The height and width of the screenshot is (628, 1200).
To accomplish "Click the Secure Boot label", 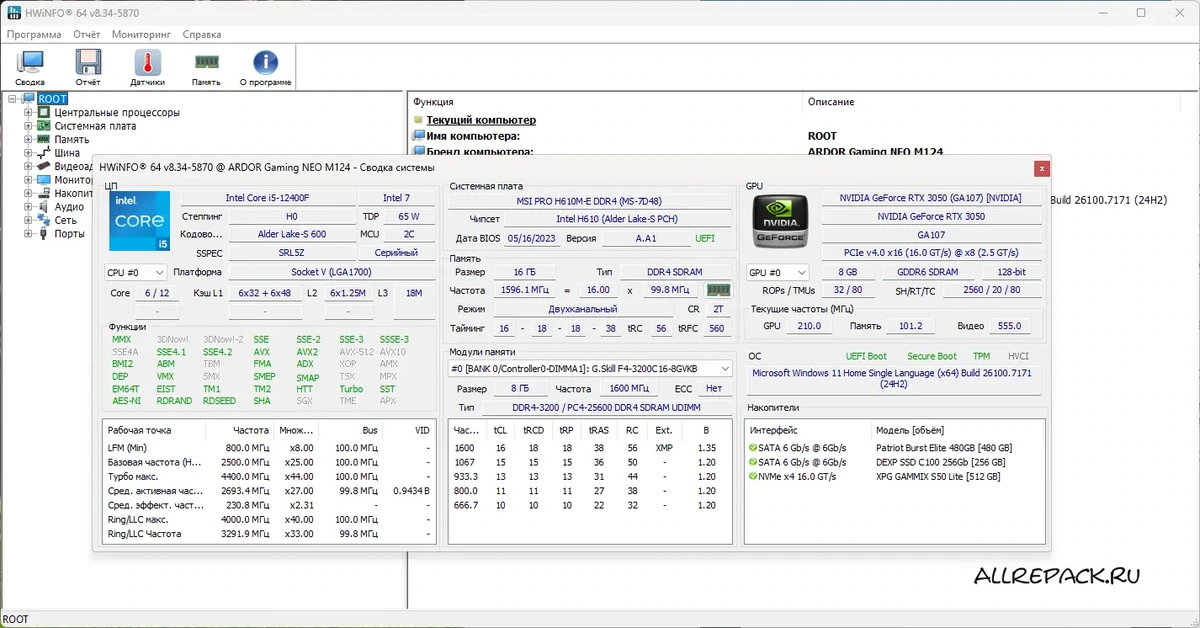I will point(932,356).
